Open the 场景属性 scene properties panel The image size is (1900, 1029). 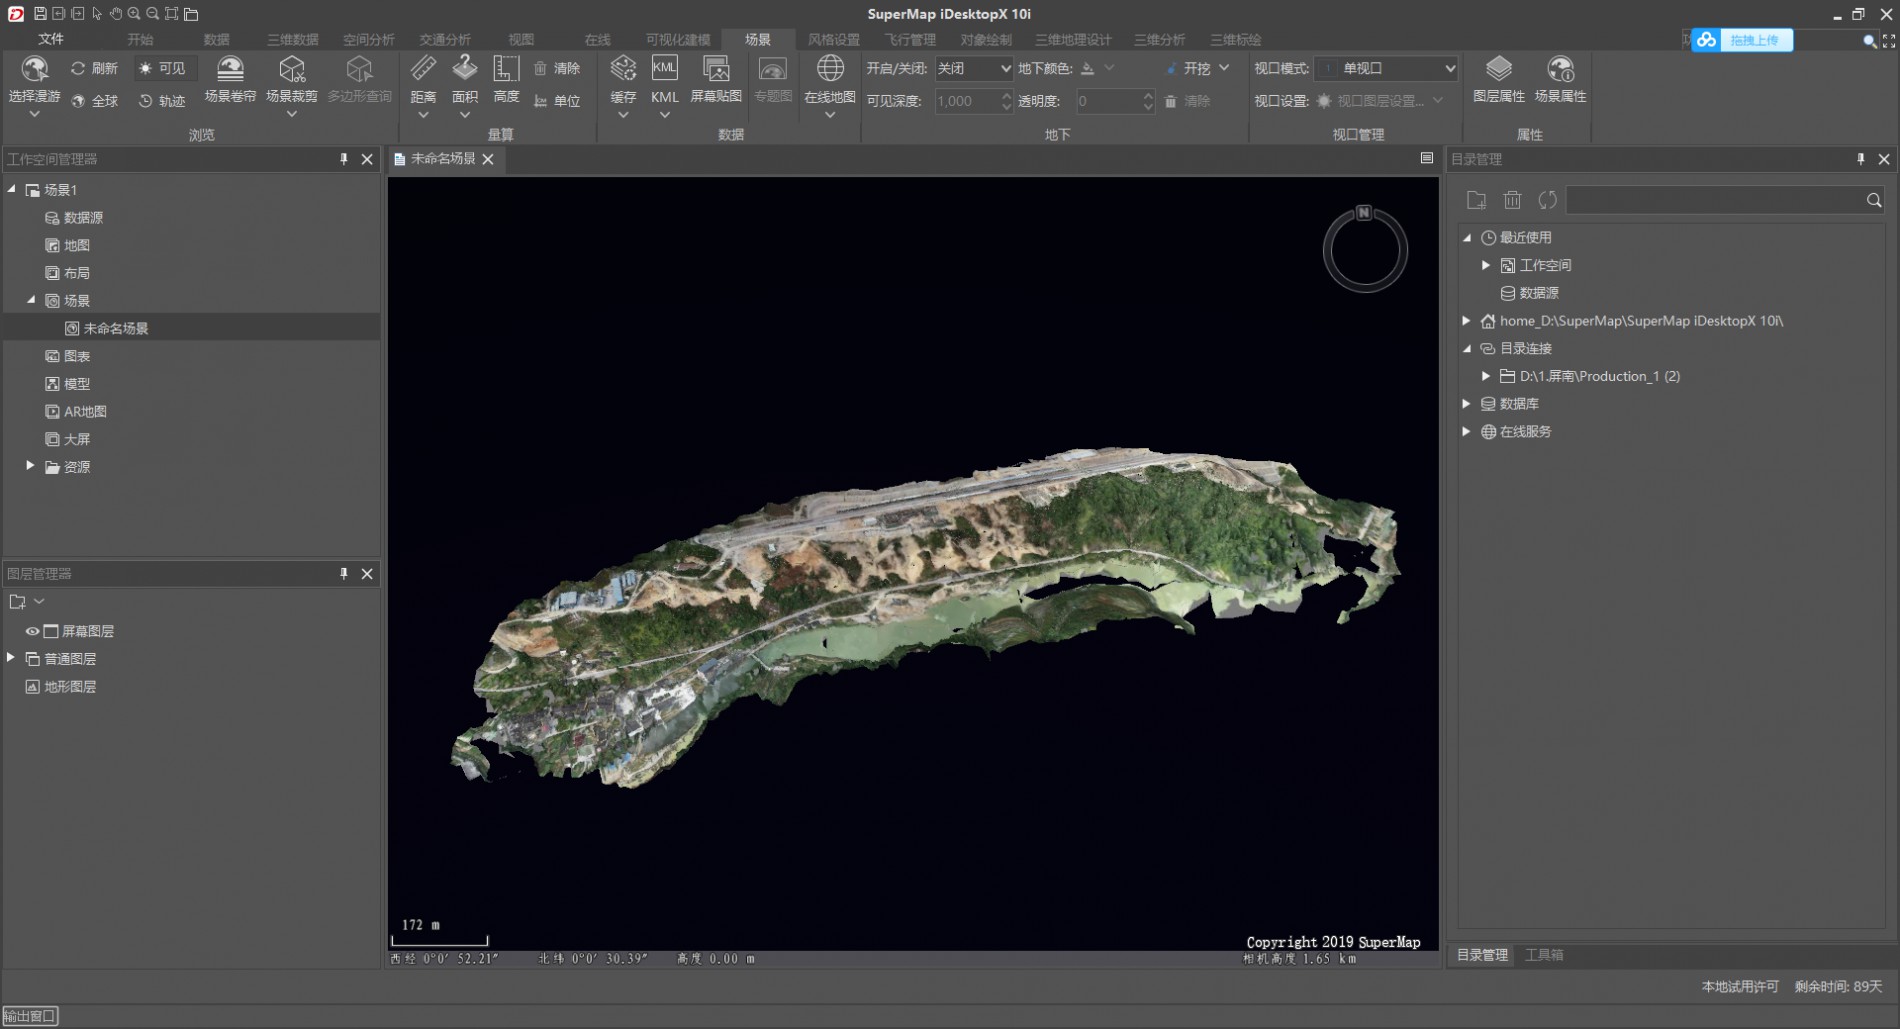click(x=1560, y=78)
